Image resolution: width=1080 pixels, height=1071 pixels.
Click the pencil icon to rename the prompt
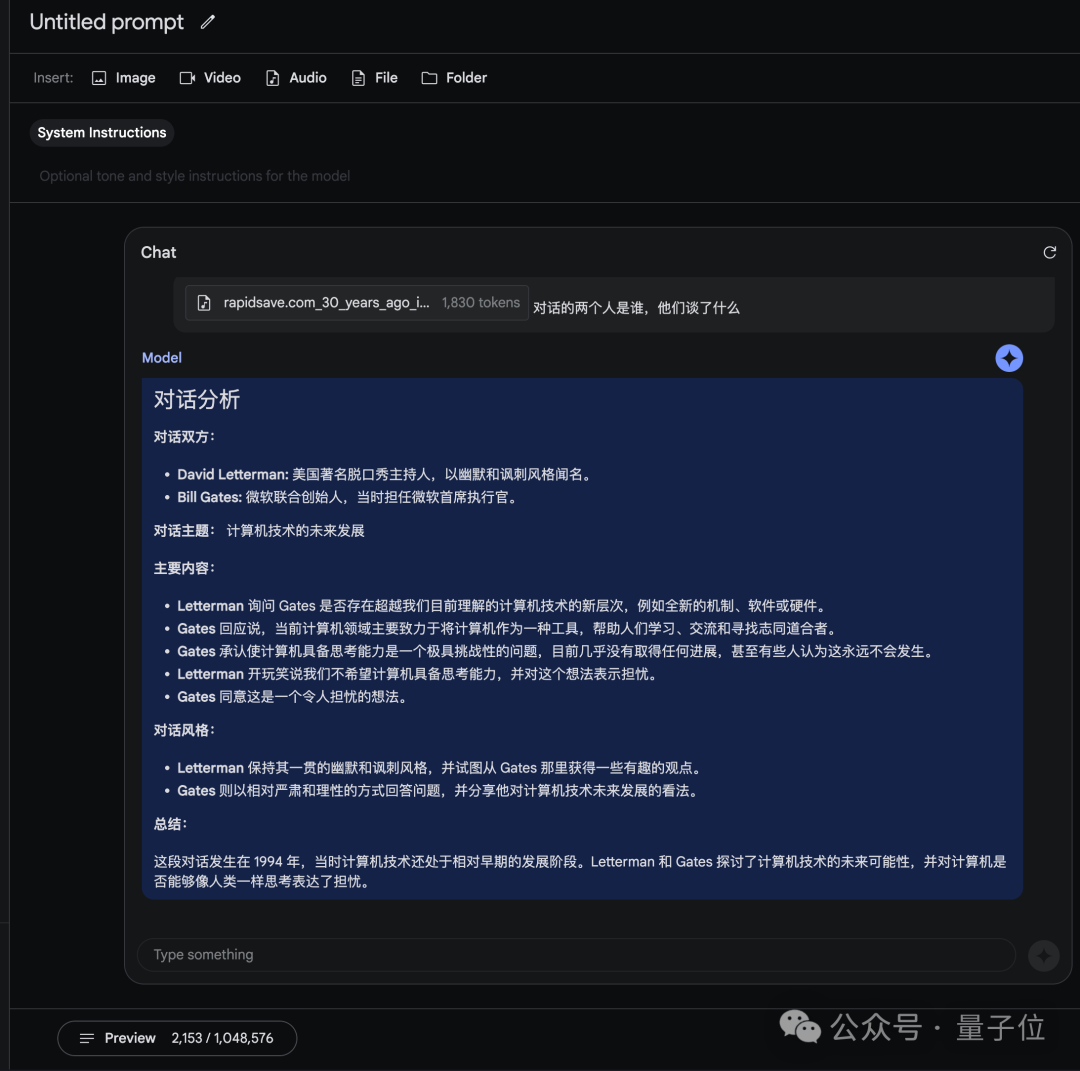207,21
